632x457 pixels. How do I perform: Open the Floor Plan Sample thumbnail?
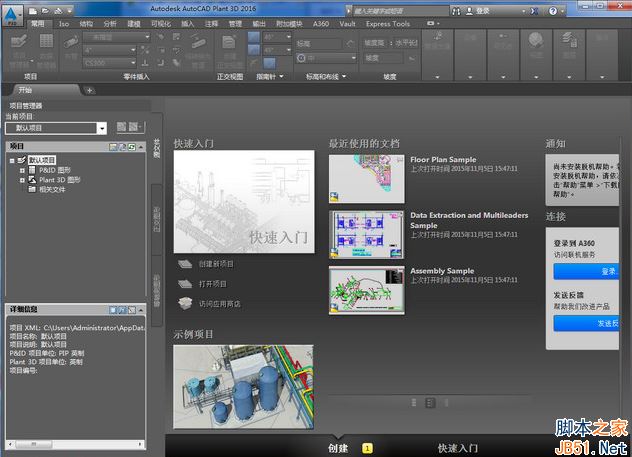click(366, 177)
